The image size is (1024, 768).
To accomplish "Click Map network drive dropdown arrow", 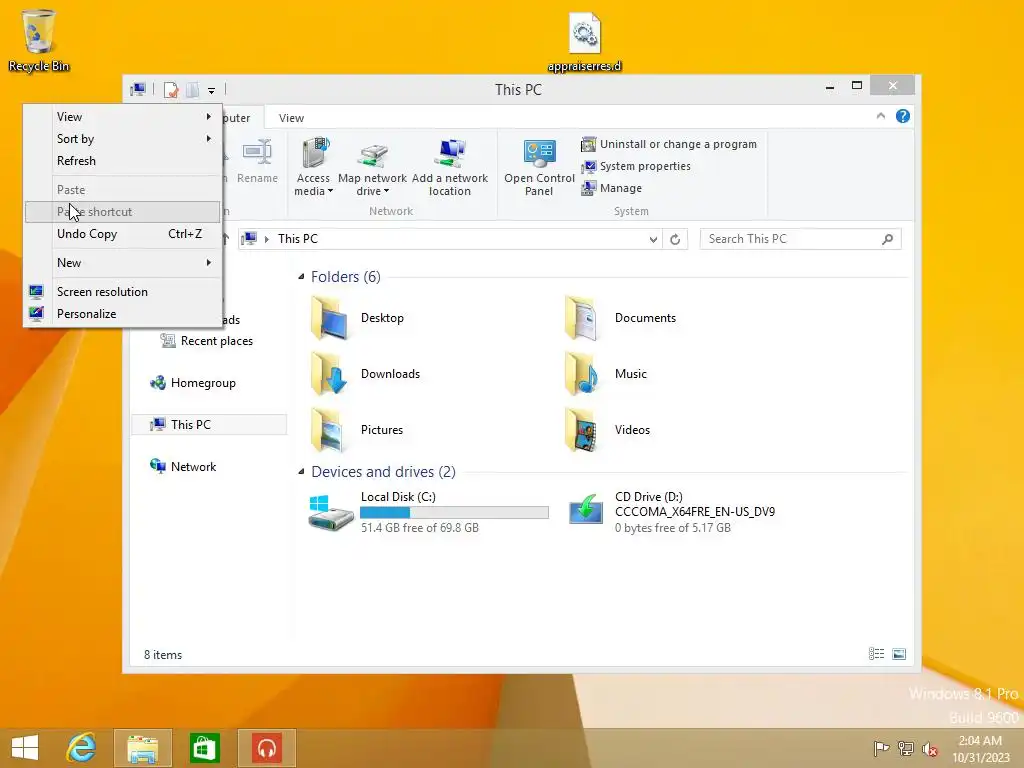I will [387, 191].
